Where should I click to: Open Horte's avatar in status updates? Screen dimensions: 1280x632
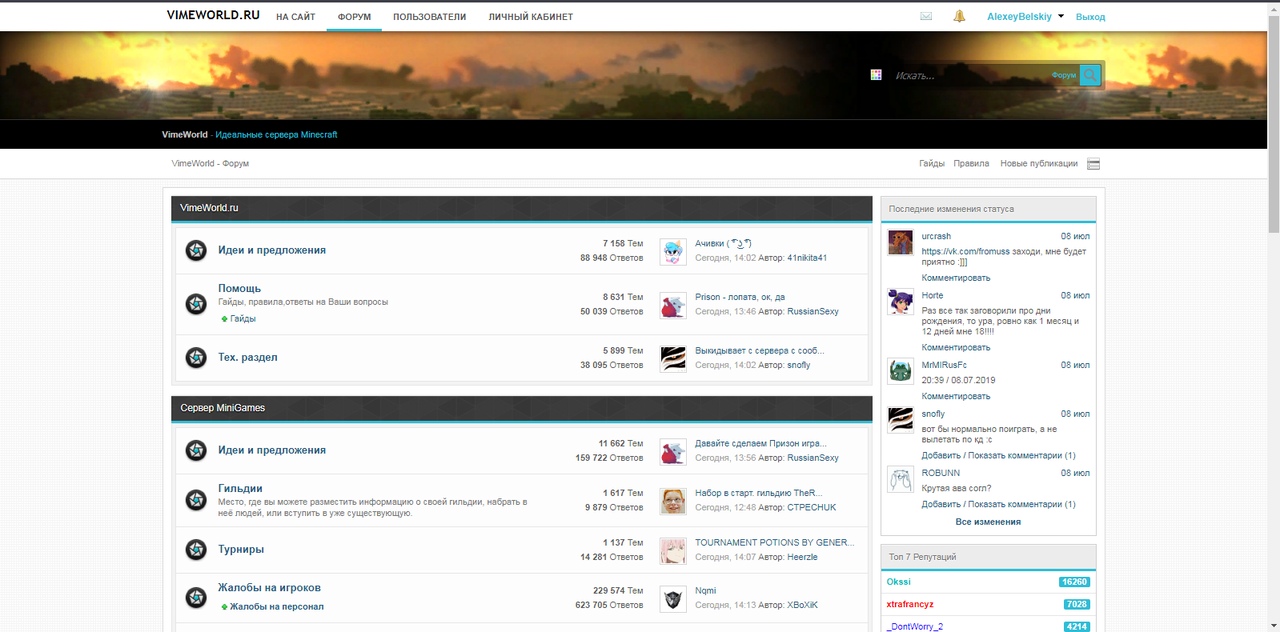point(900,302)
